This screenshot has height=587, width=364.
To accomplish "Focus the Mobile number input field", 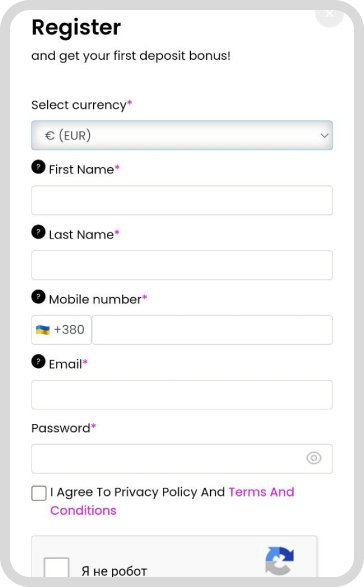I will pyautogui.click(x=212, y=330).
